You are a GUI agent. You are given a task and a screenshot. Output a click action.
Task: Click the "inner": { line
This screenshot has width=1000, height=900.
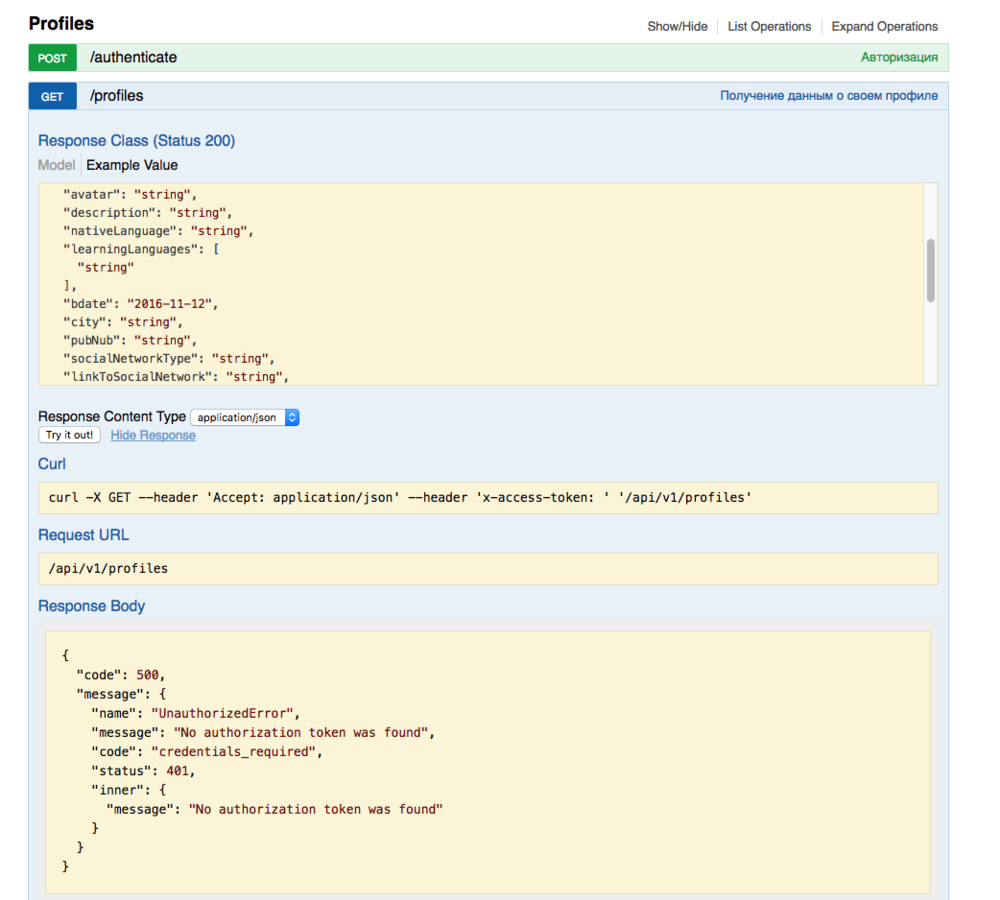[x=129, y=790]
